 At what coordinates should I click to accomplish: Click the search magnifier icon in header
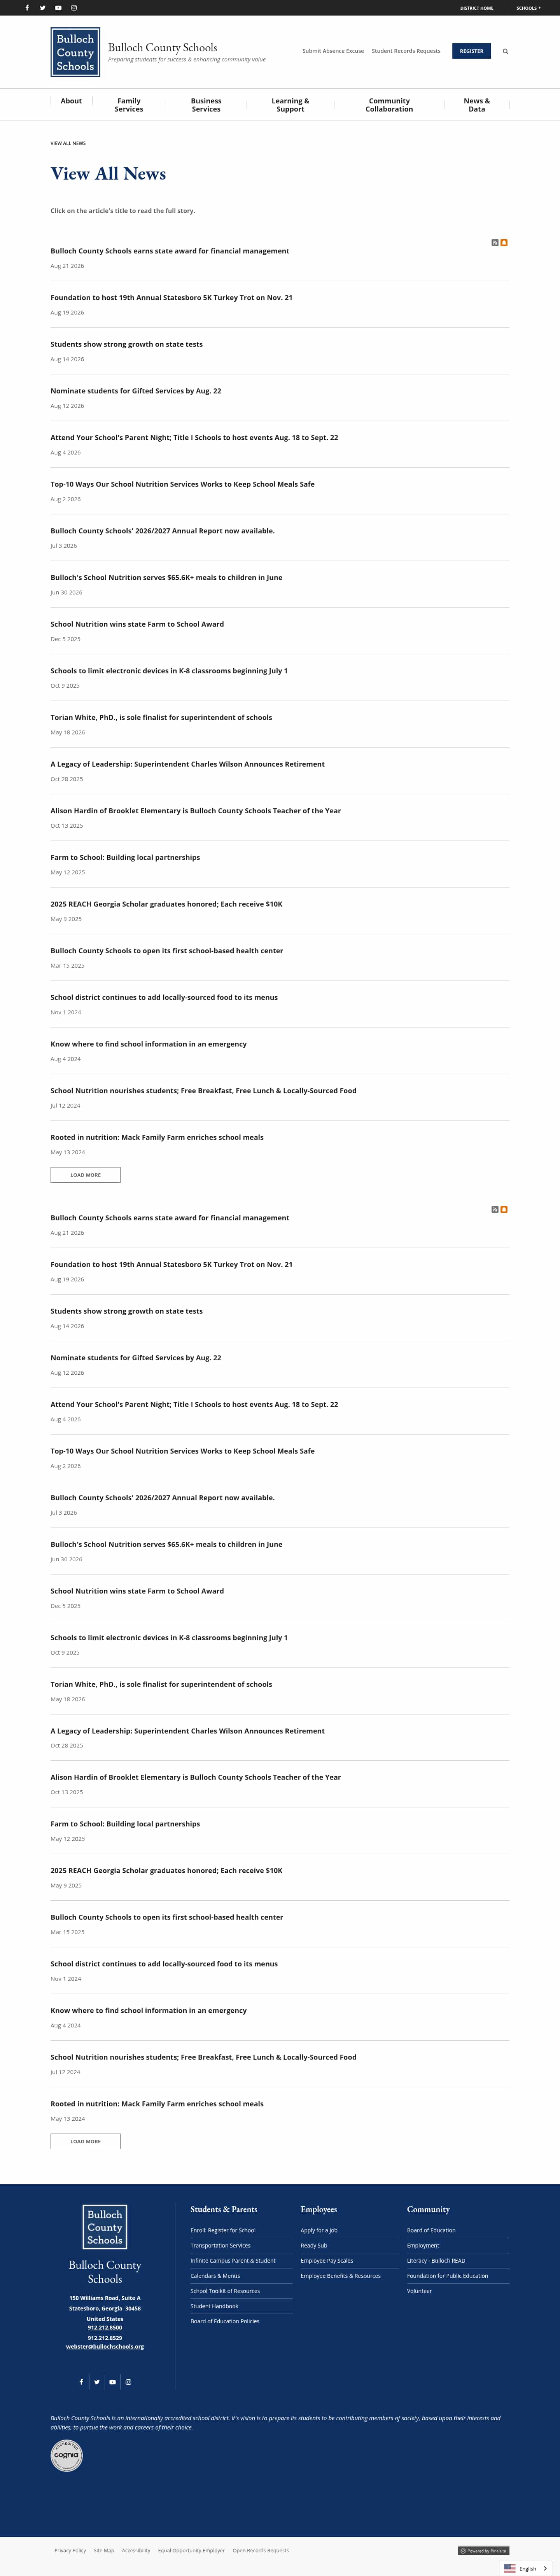(x=505, y=51)
